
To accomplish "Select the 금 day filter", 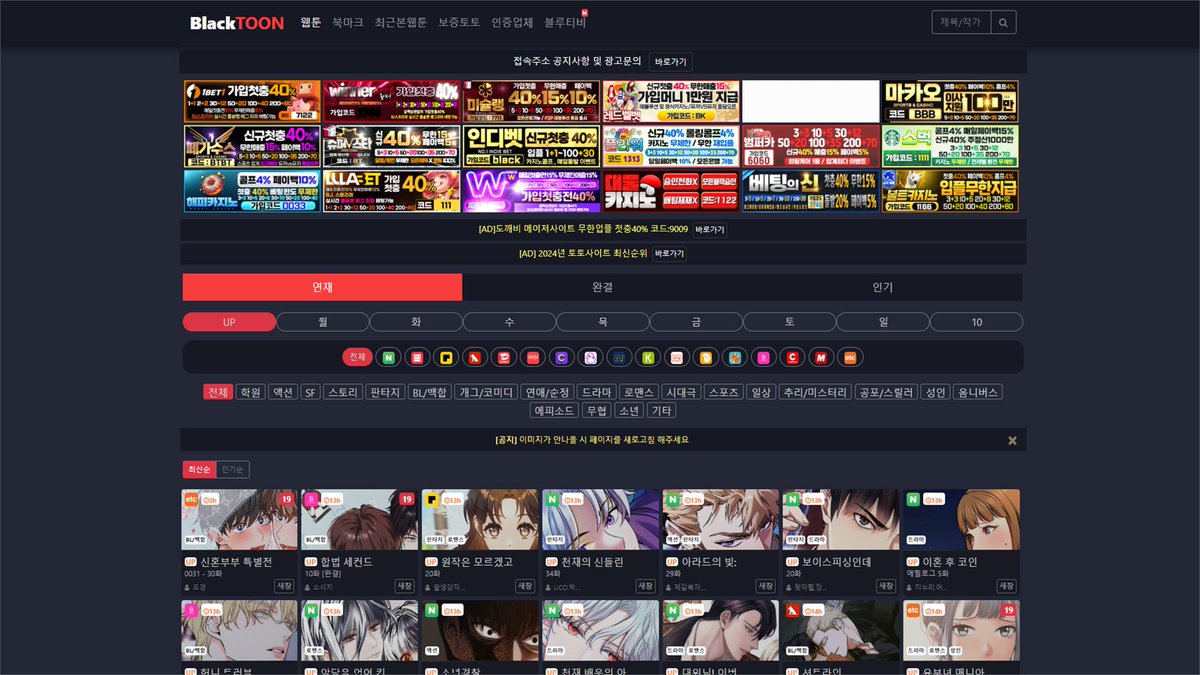I will [x=696, y=322].
